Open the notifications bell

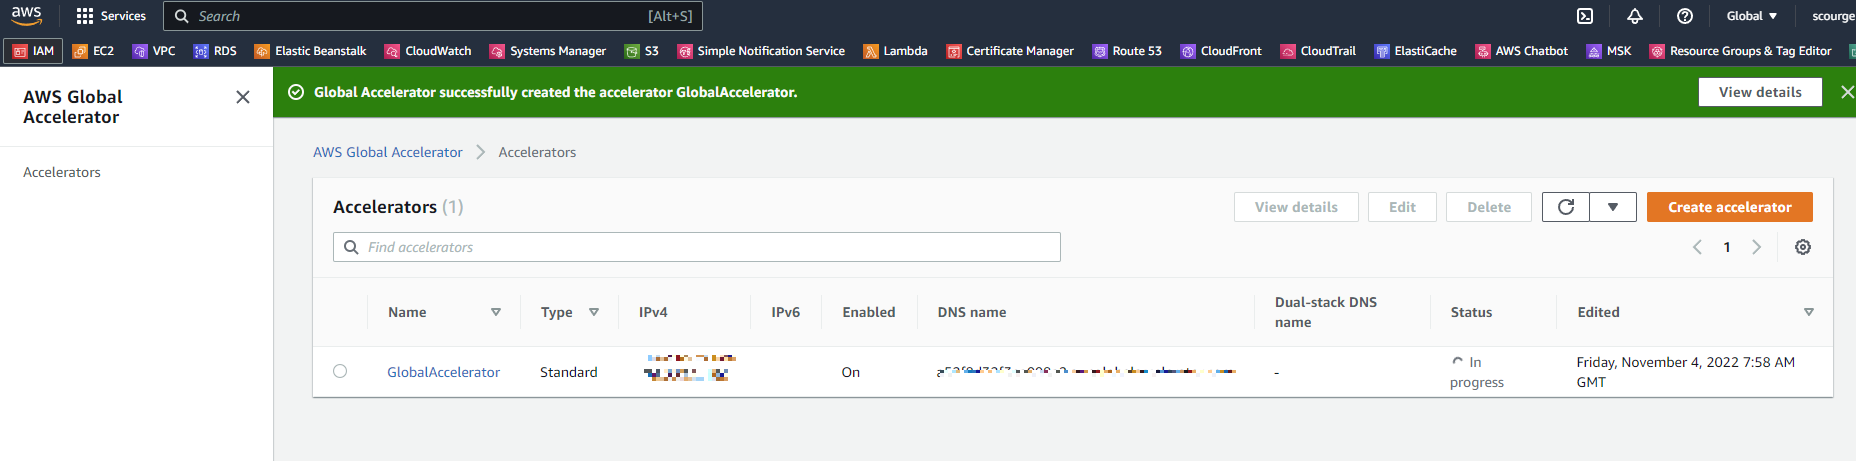tap(1635, 16)
